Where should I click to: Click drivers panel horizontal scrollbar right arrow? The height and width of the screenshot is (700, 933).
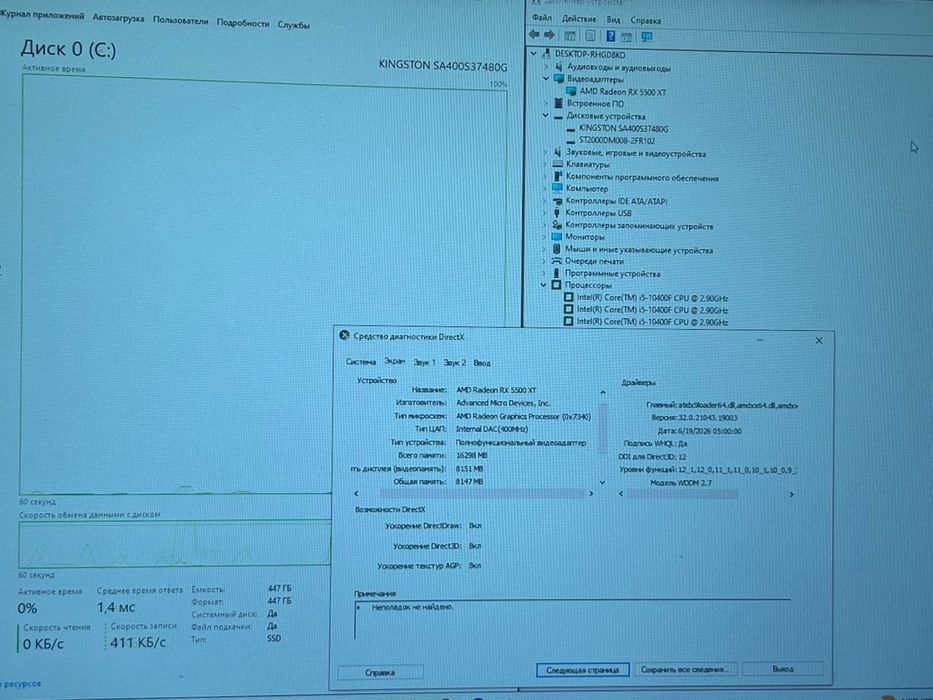(791, 494)
